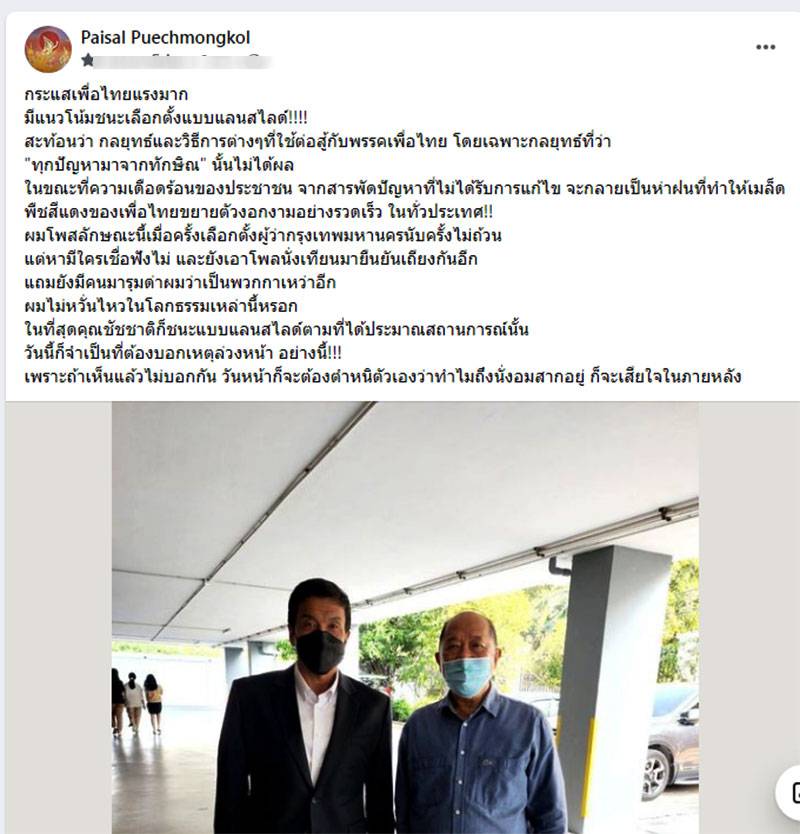Screen dimensions: 800x834
Task: Click the line mentioning แลนสไลด์ with four exclamation marks
Action: (166, 118)
